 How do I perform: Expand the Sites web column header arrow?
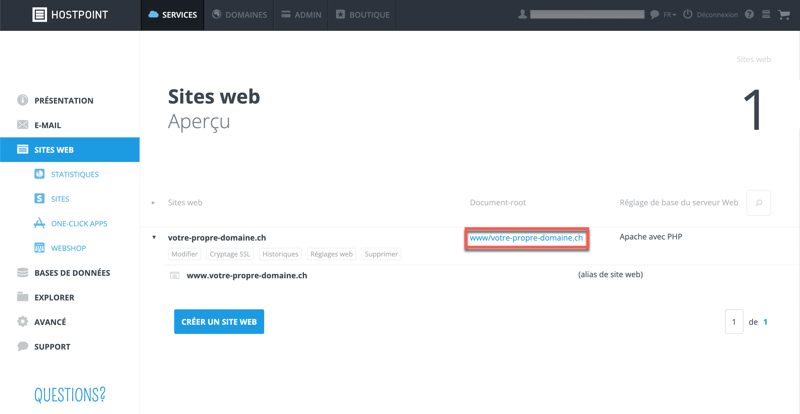point(153,203)
